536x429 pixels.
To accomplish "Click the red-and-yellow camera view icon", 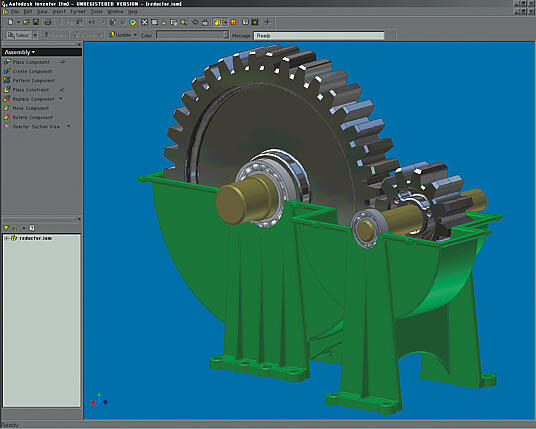I will pyautogui.click(x=233, y=22).
